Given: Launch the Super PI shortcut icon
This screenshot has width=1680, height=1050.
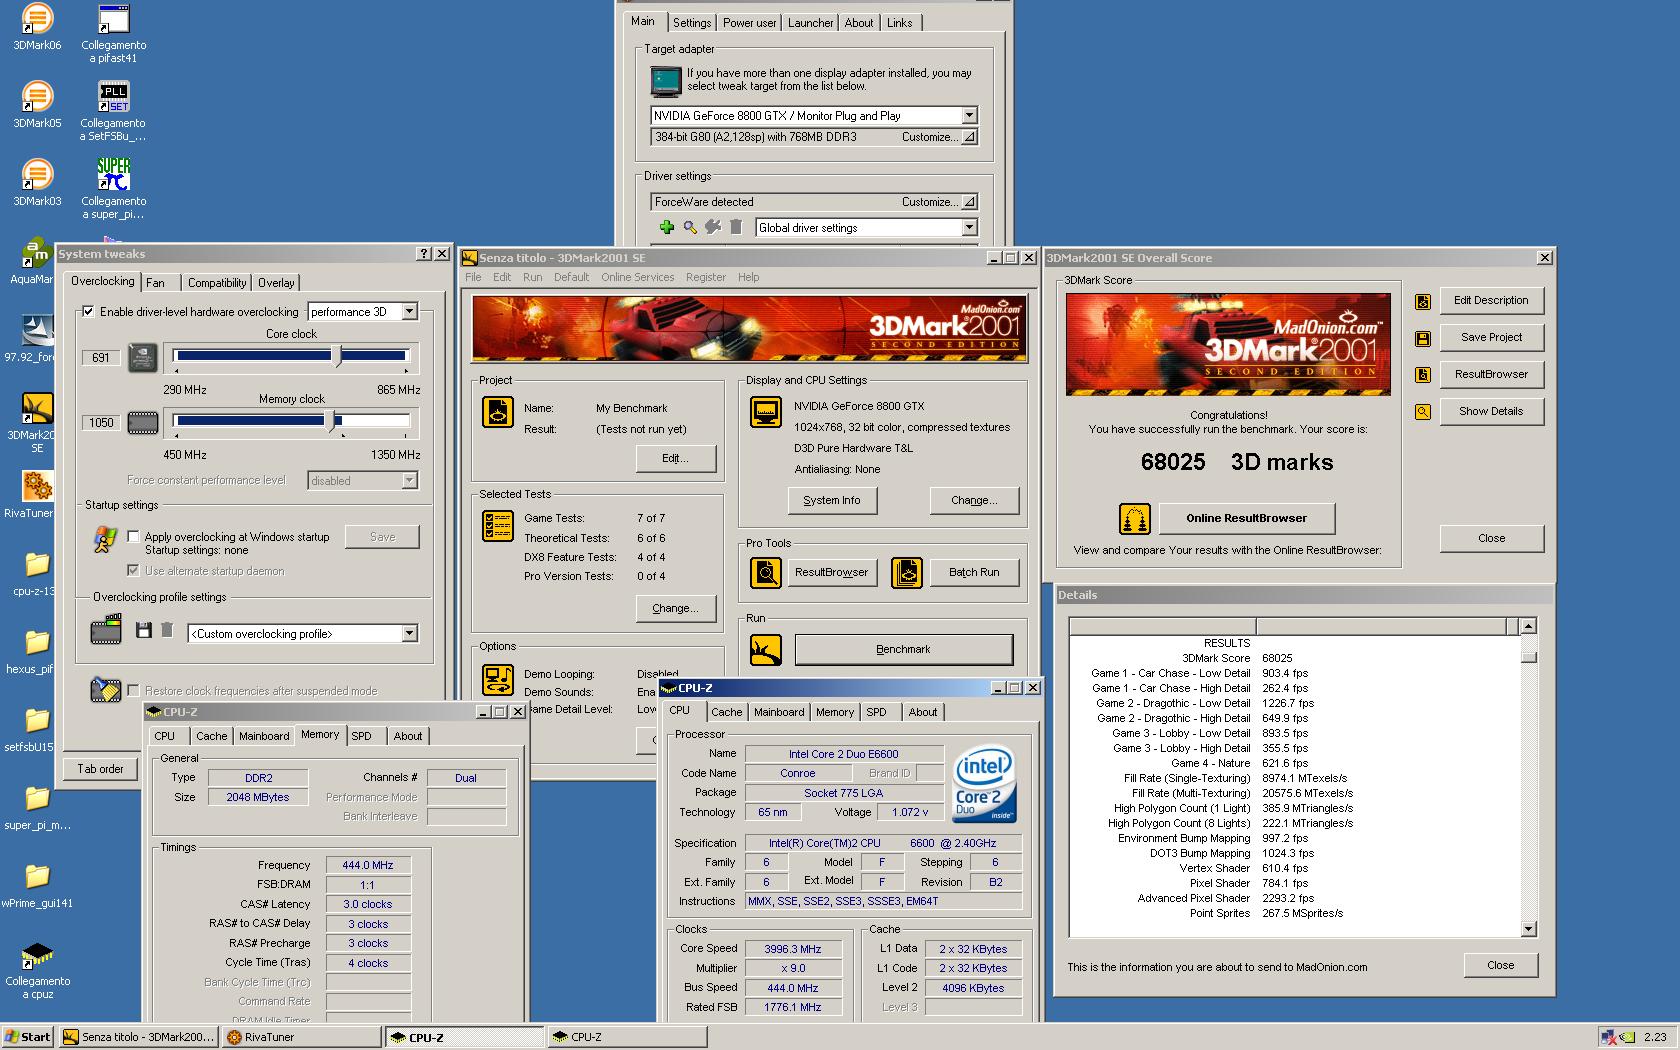Looking at the screenshot, I should [114, 175].
